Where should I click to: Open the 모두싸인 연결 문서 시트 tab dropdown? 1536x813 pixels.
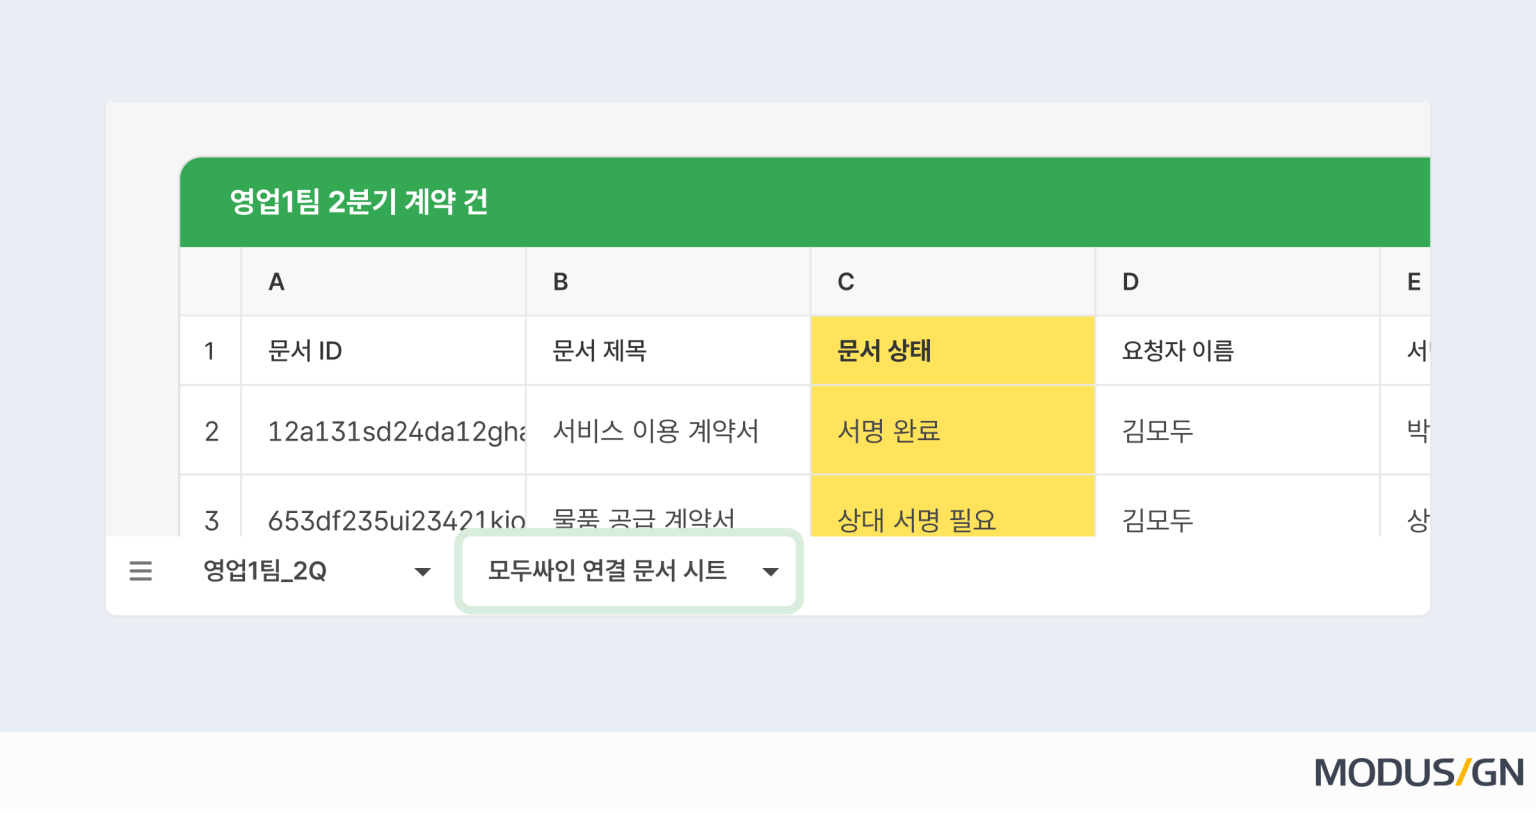pyautogui.click(x=770, y=571)
